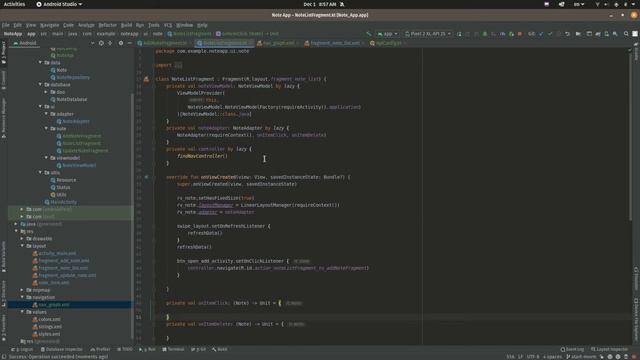Select colors.xml in values folder
This screenshot has width=640, height=360.
[x=49, y=320]
